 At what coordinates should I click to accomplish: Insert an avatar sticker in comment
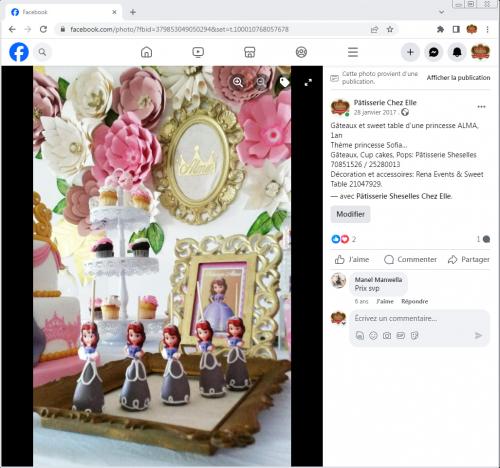coord(360,335)
